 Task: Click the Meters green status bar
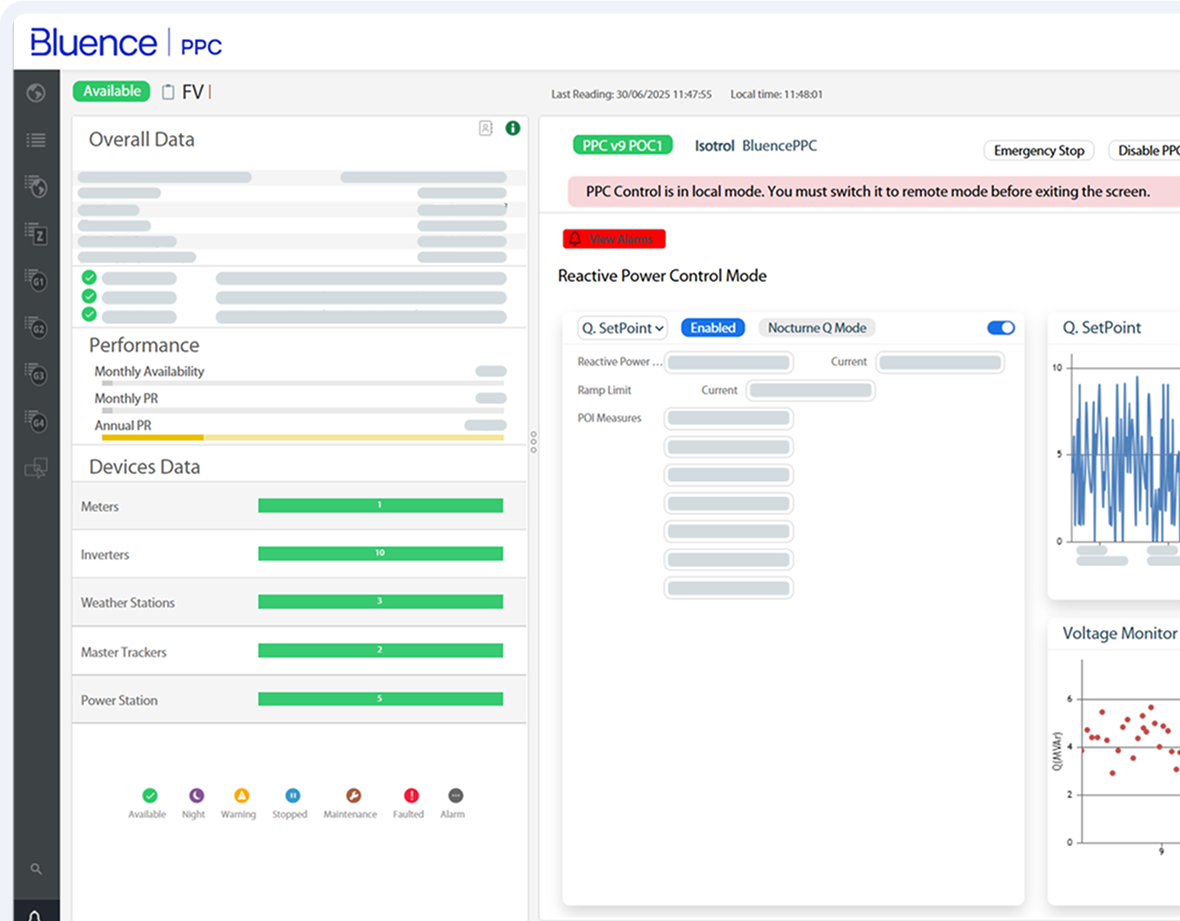click(x=380, y=506)
